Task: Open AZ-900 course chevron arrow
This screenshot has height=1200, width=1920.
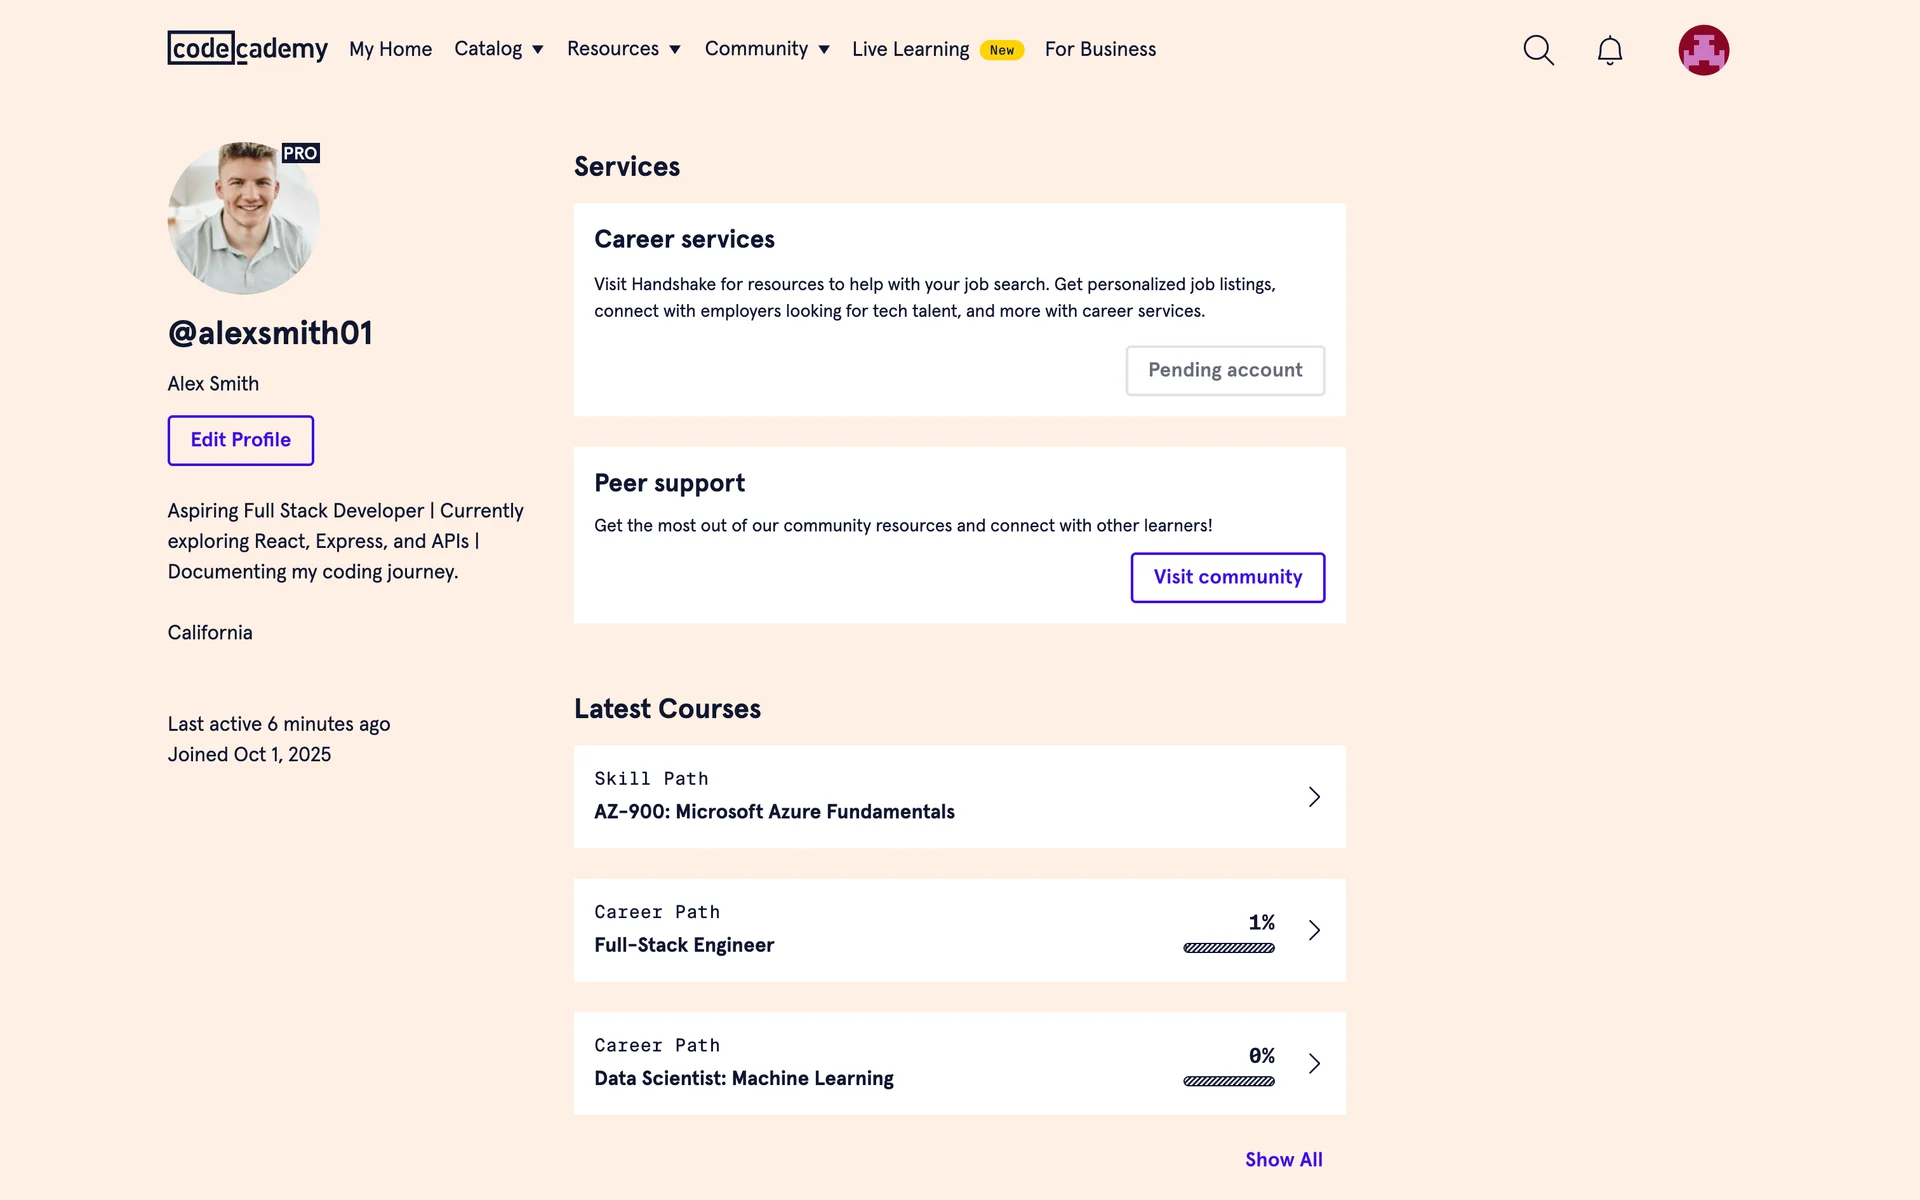Action: [x=1314, y=797]
